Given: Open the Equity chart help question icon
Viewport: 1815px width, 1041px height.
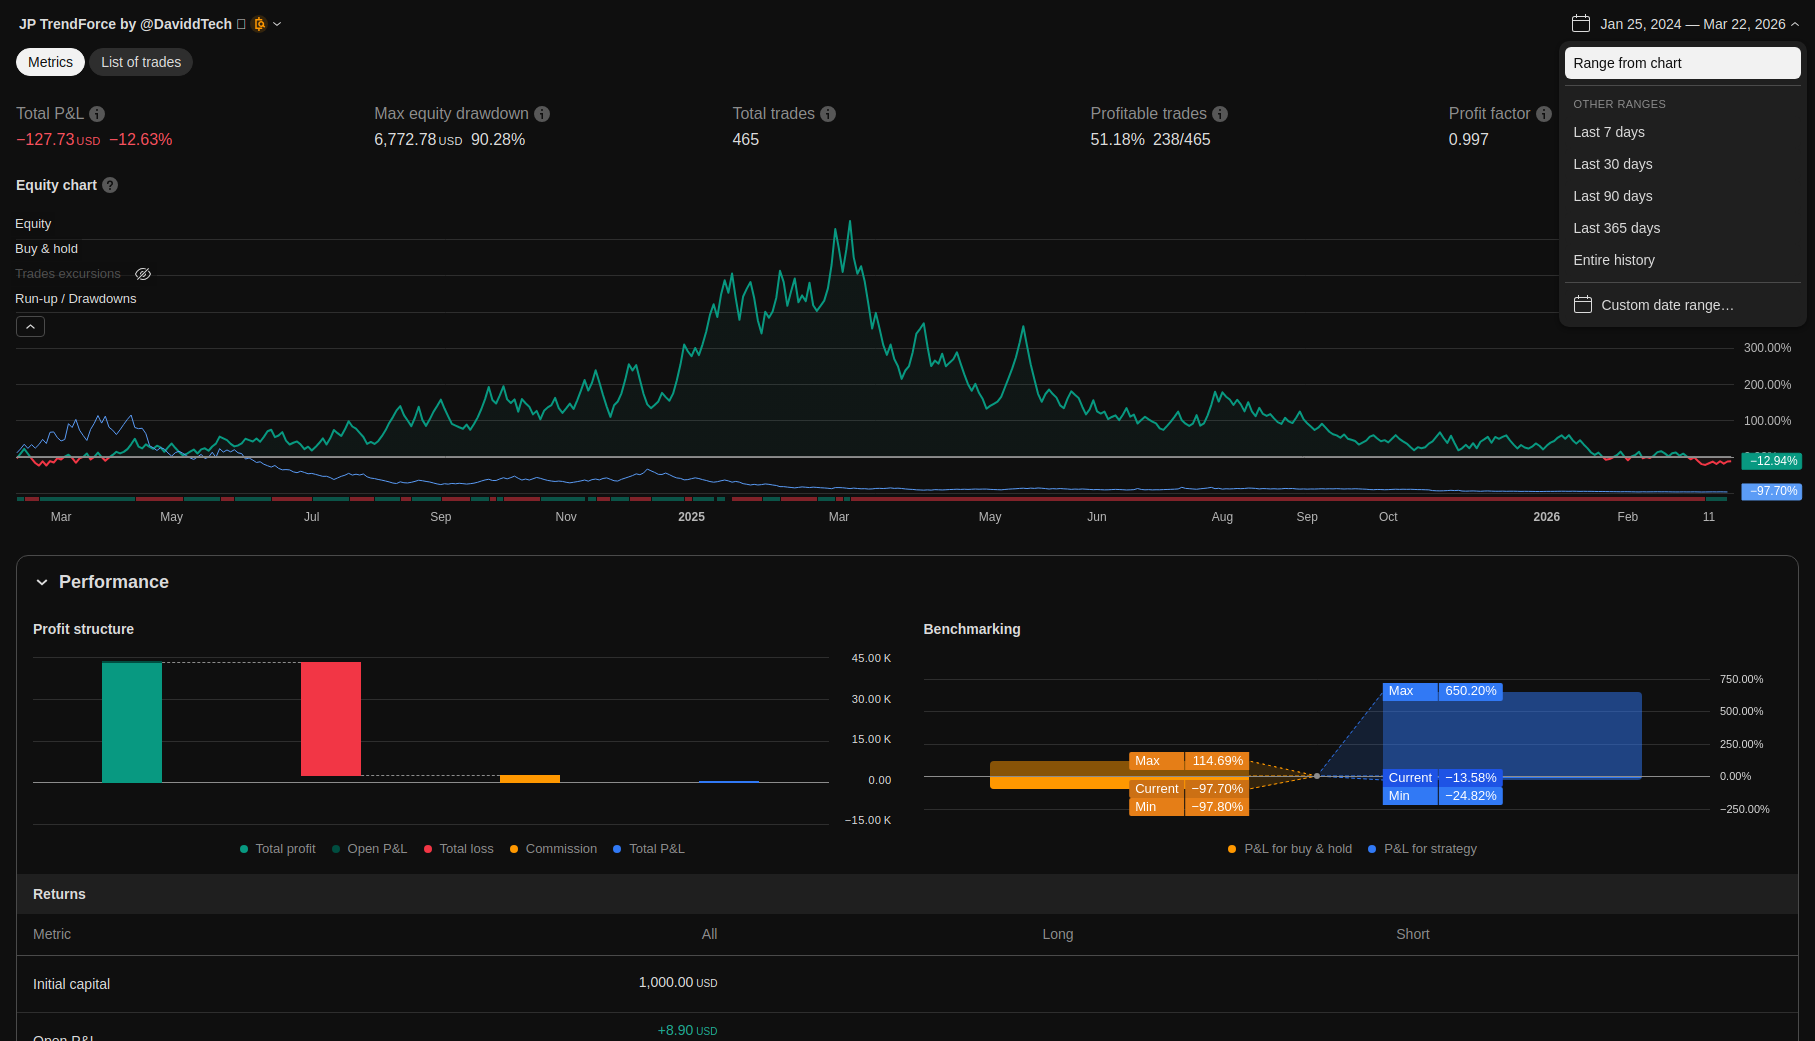Looking at the screenshot, I should [110, 185].
